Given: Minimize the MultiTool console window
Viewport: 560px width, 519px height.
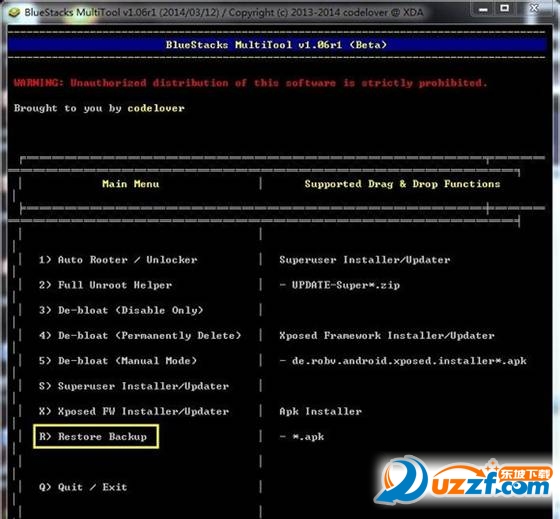Looking at the screenshot, I should coord(483,10).
